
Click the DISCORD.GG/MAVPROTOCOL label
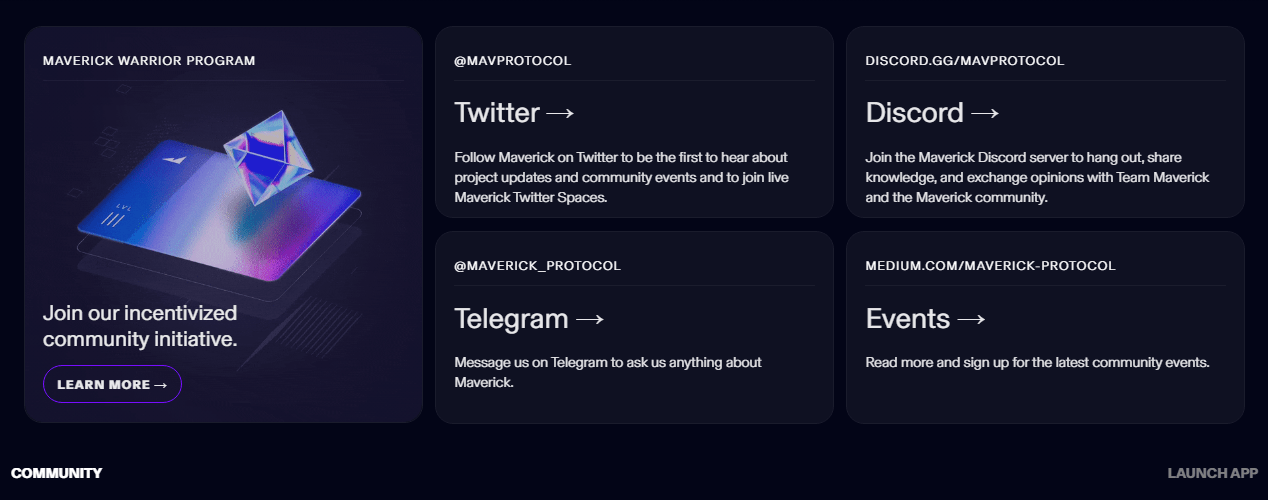click(x=964, y=61)
